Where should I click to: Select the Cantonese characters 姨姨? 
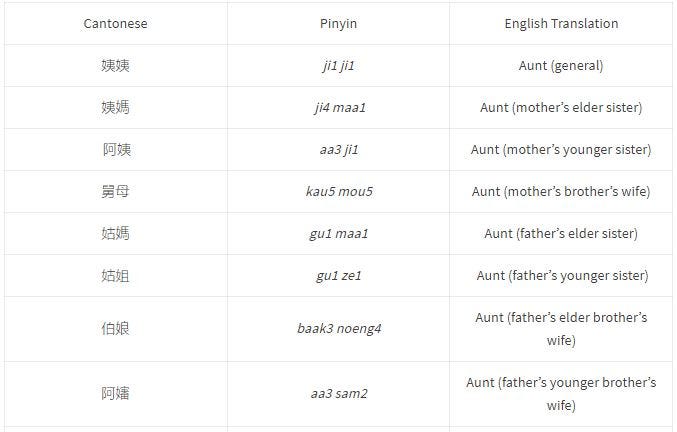click(x=116, y=66)
